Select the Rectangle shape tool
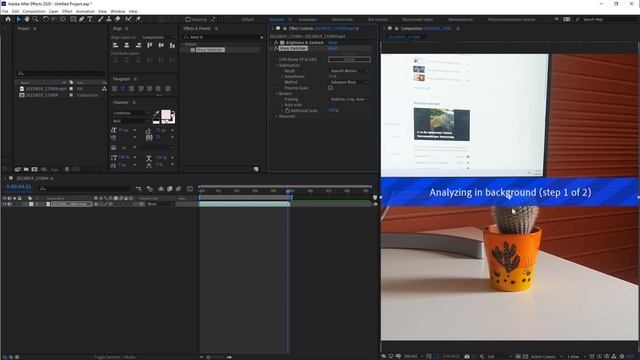 (73, 19)
